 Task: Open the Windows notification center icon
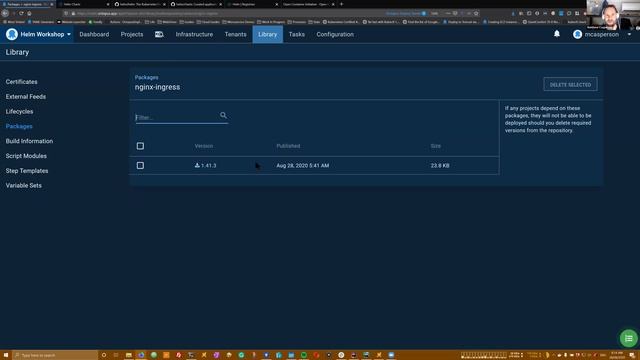632,355
